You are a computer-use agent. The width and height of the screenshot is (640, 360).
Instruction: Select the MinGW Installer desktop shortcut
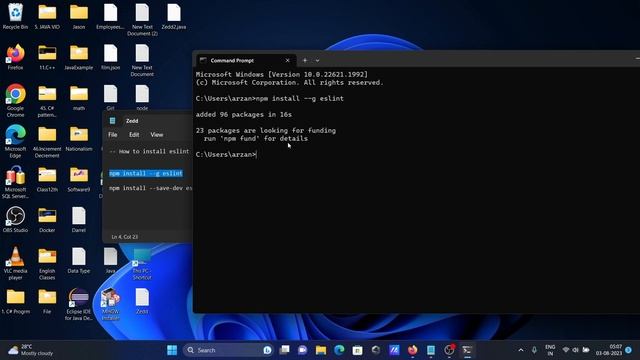click(x=110, y=304)
